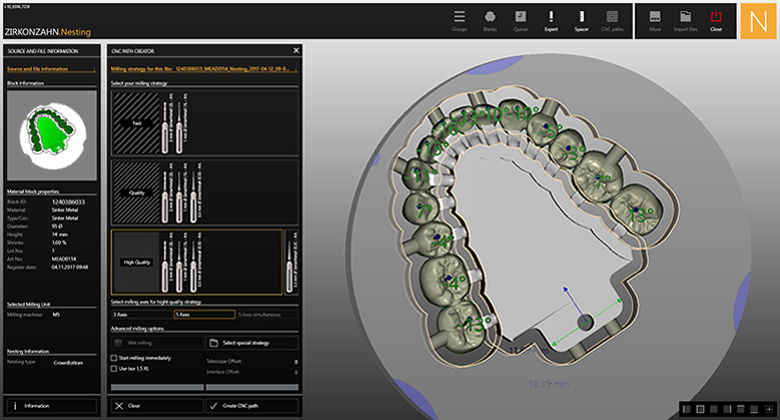Open the Source and file information tab
Screen dimensions: 780x420
pyautogui.click(x=38, y=69)
